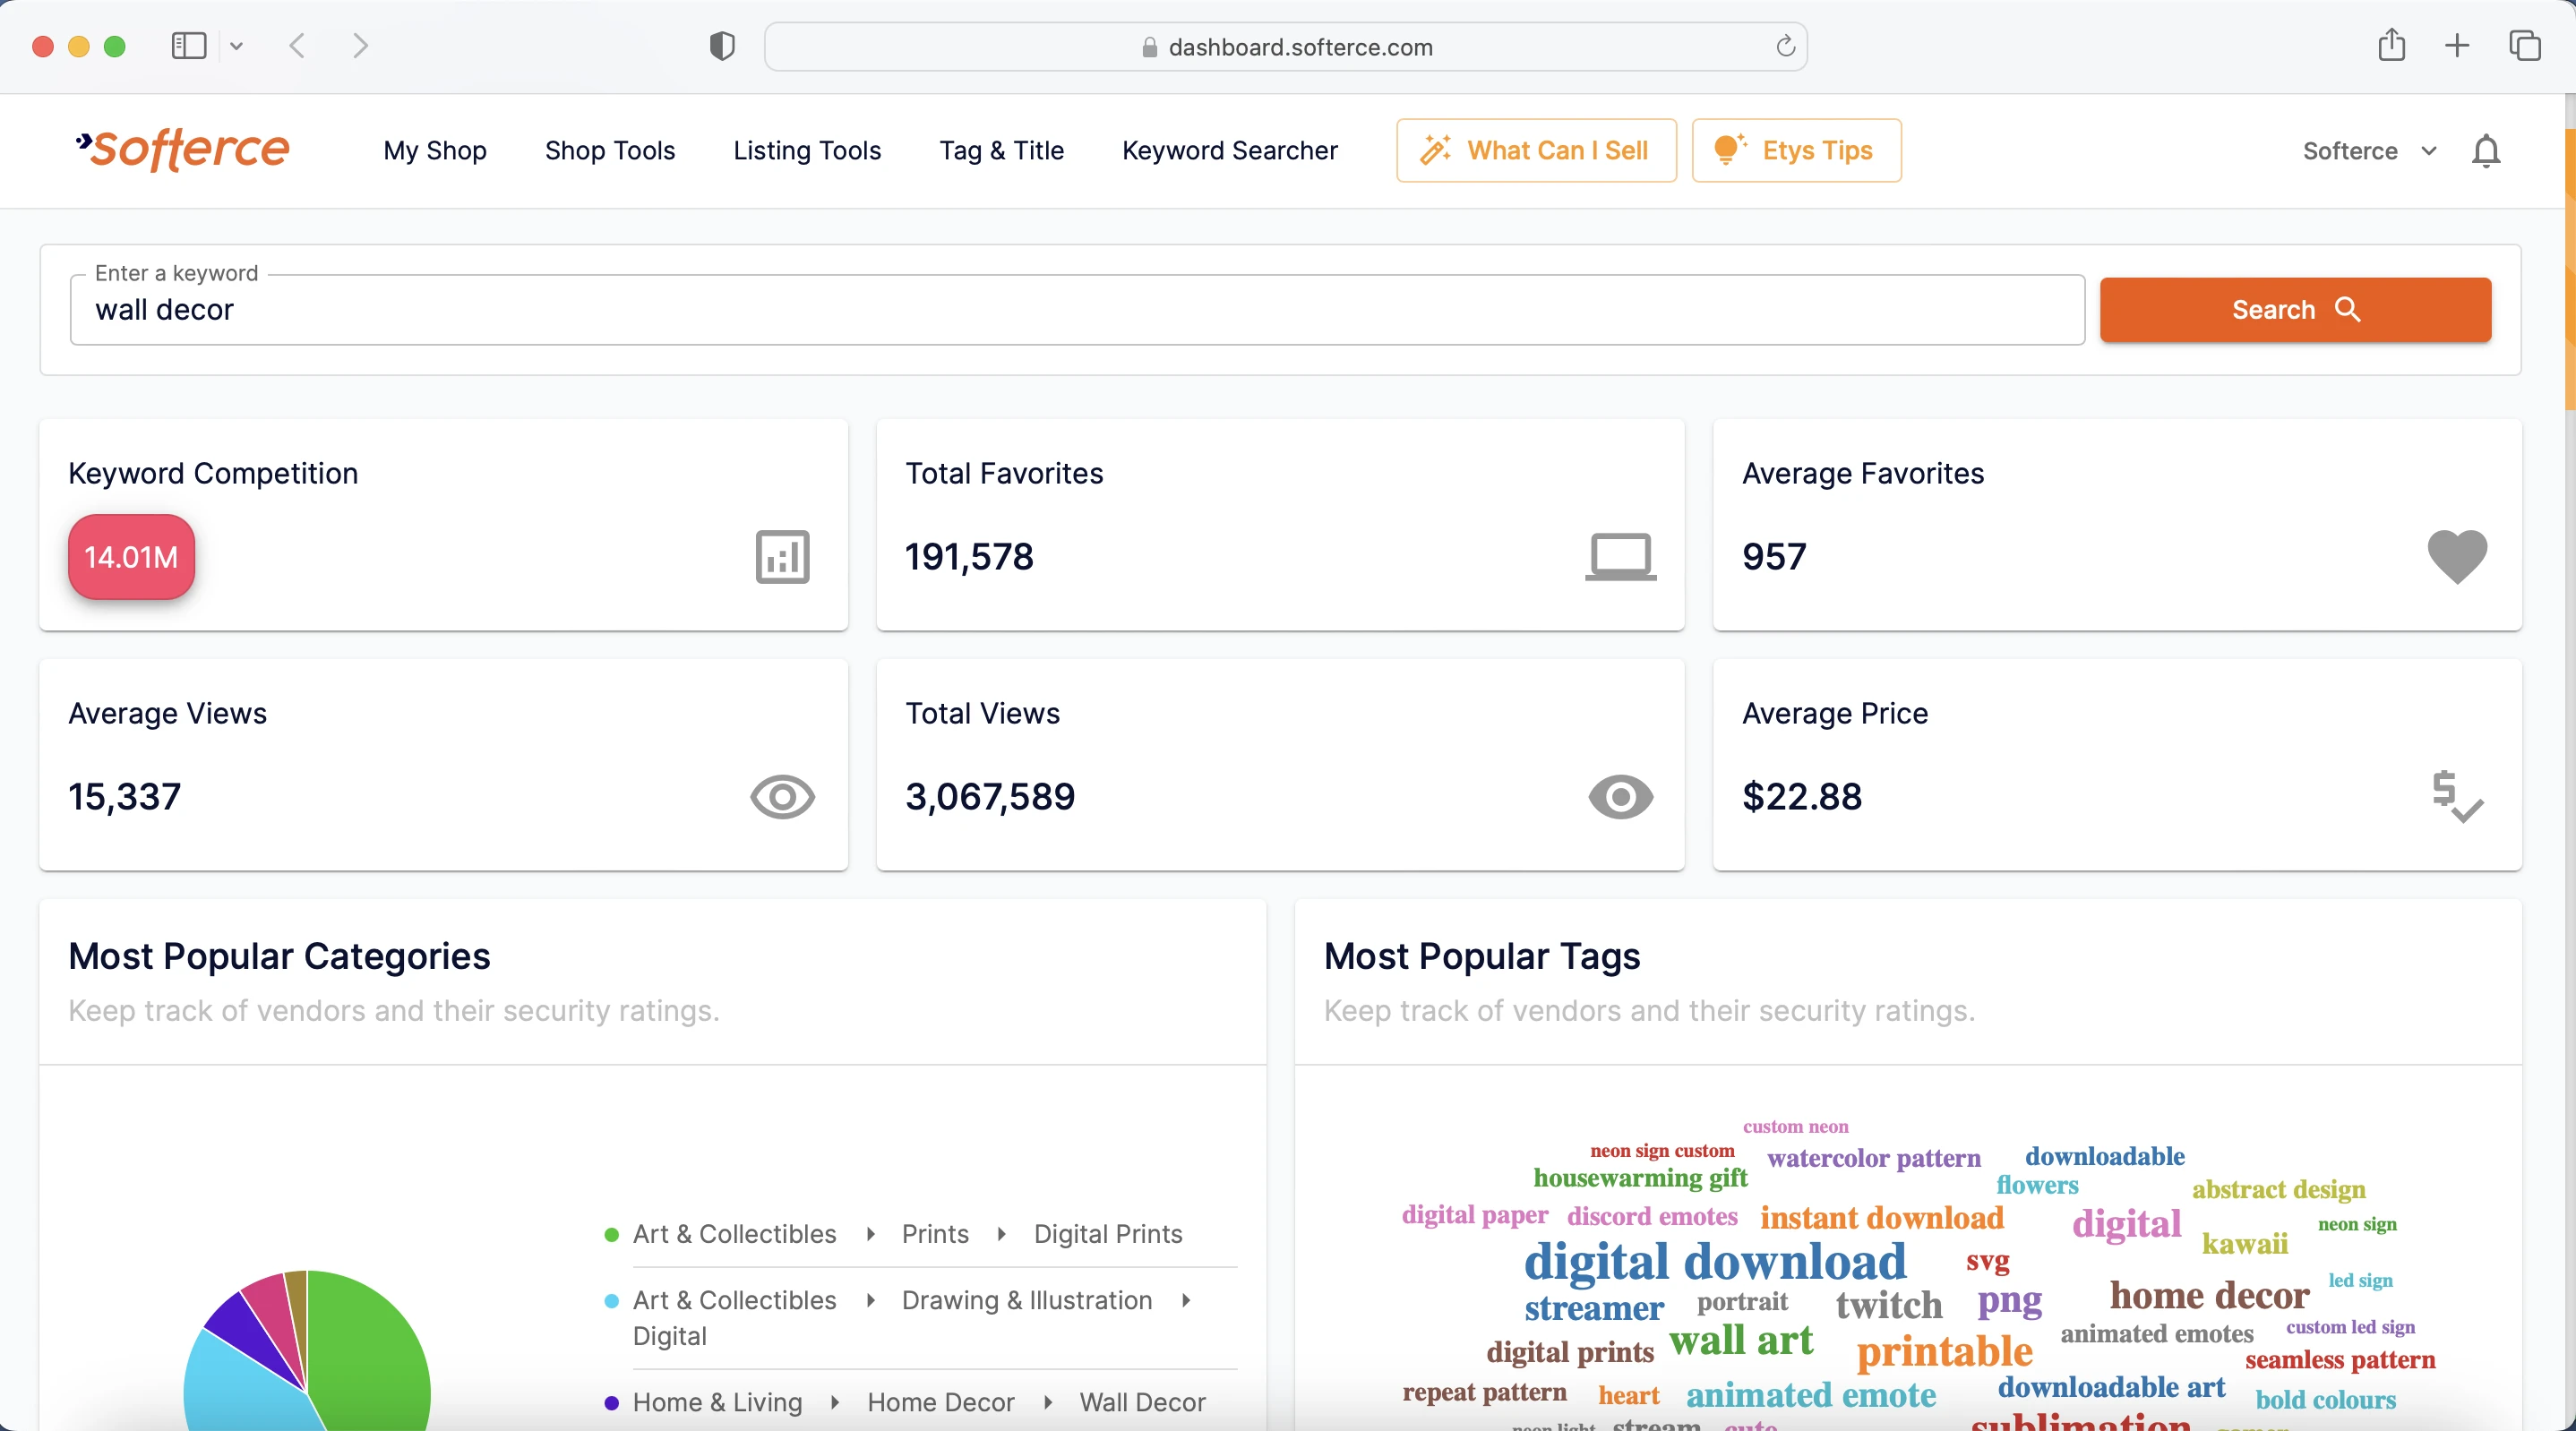This screenshot has width=2576, height=1431.
Task: Click the 'home decor' tag
Action: click(x=2209, y=1296)
